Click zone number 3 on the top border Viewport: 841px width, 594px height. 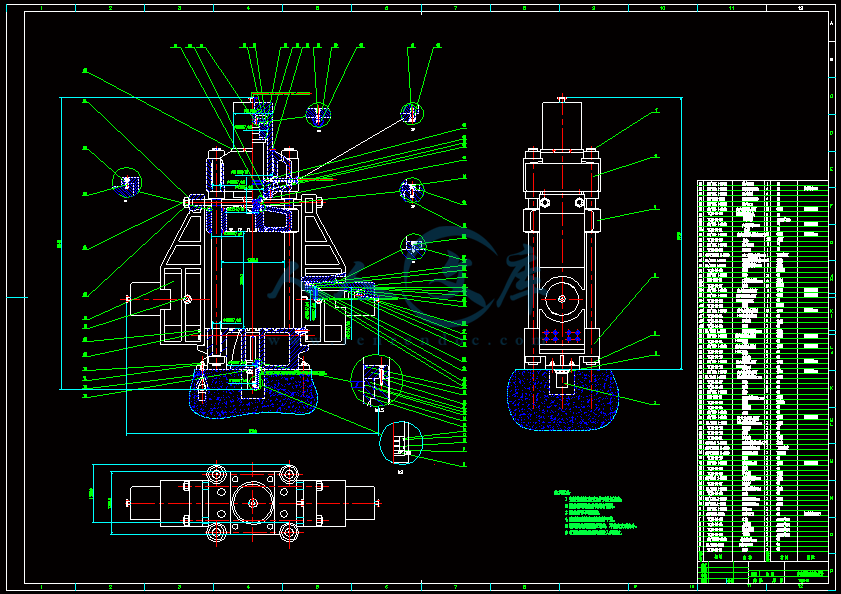click(x=179, y=8)
